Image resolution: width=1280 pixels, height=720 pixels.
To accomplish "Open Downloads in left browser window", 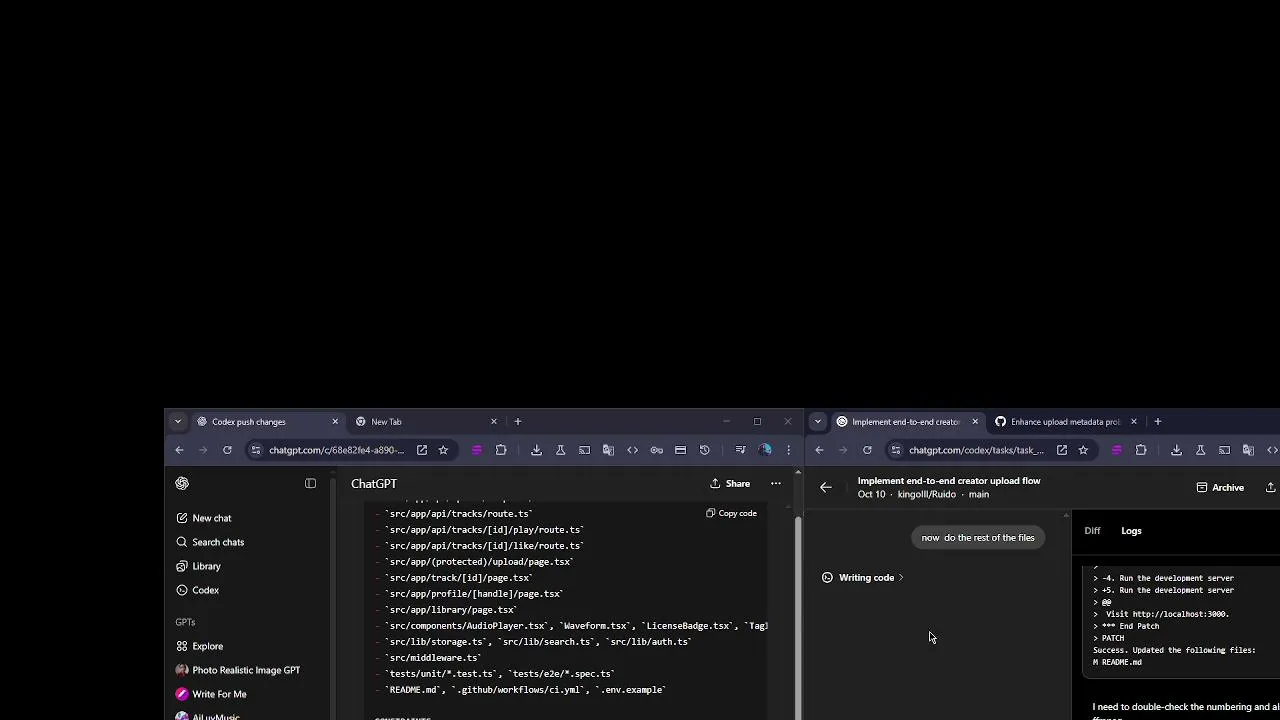I will tap(536, 450).
